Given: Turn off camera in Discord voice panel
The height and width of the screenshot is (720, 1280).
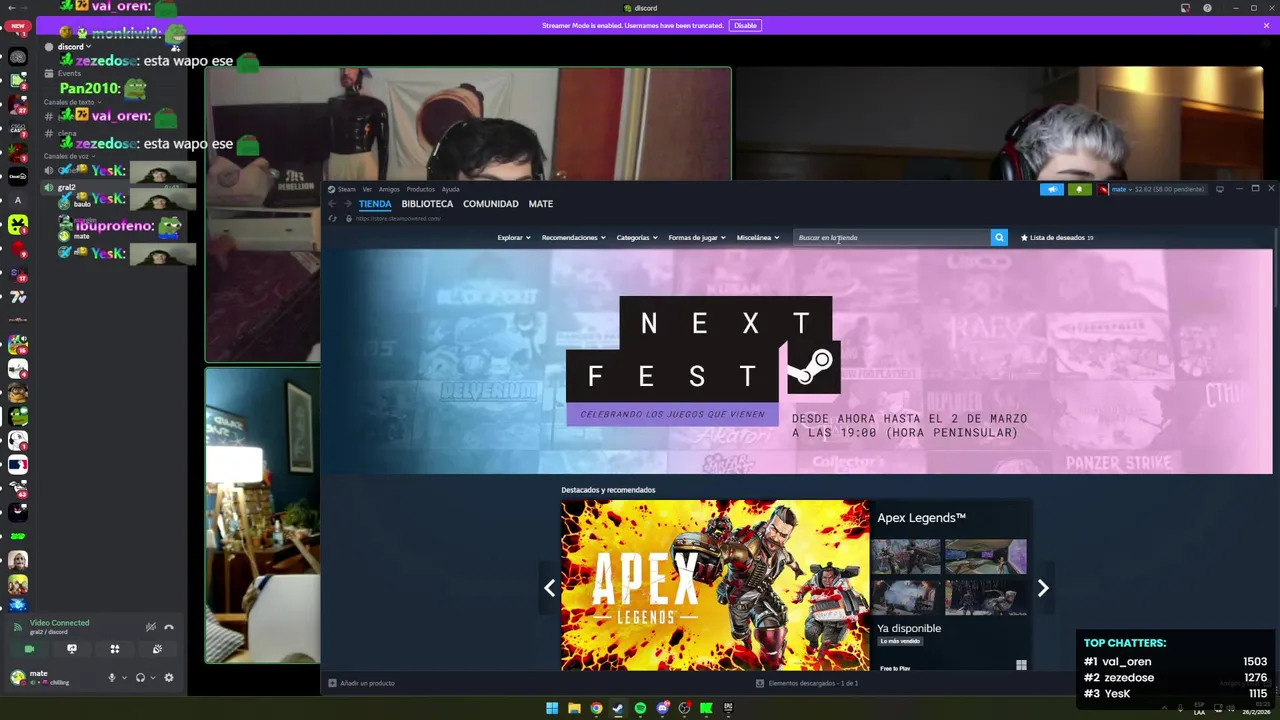Looking at the screenshot, I should tap(29, 649).
